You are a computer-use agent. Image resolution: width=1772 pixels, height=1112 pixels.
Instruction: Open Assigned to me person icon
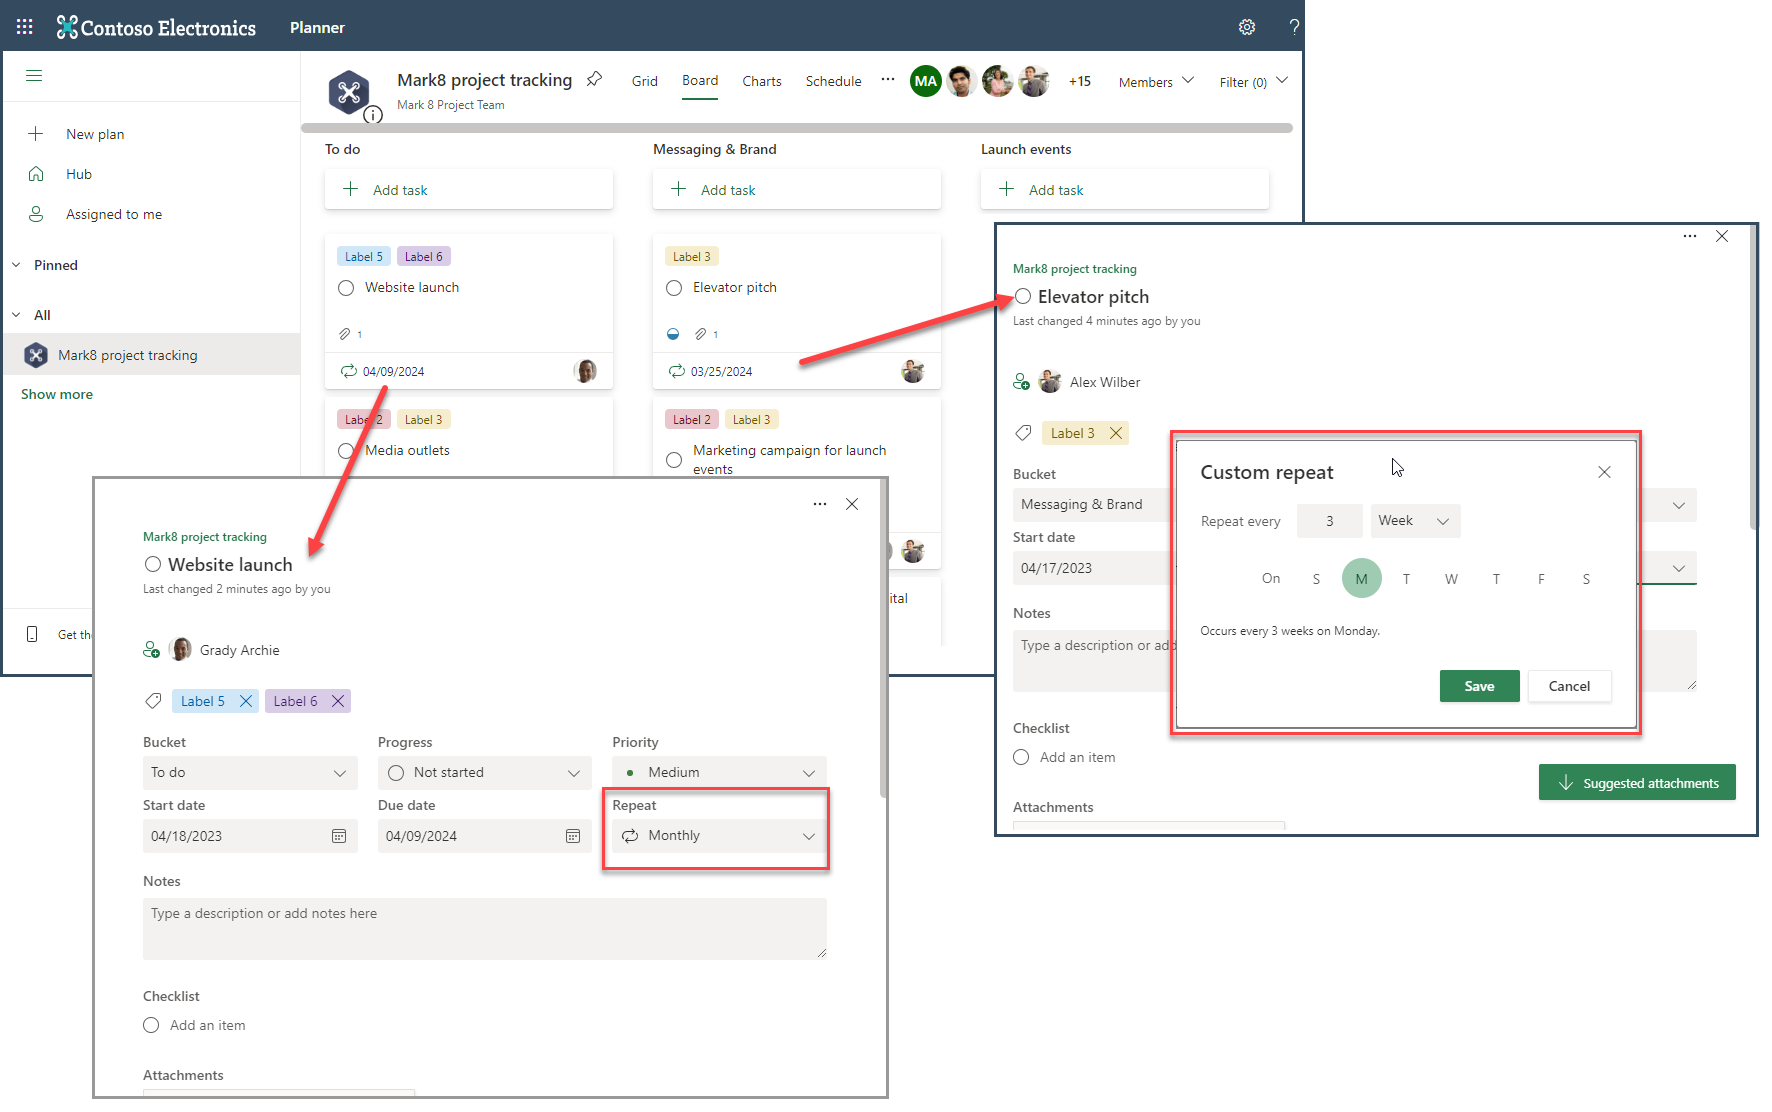coord(36,214)
